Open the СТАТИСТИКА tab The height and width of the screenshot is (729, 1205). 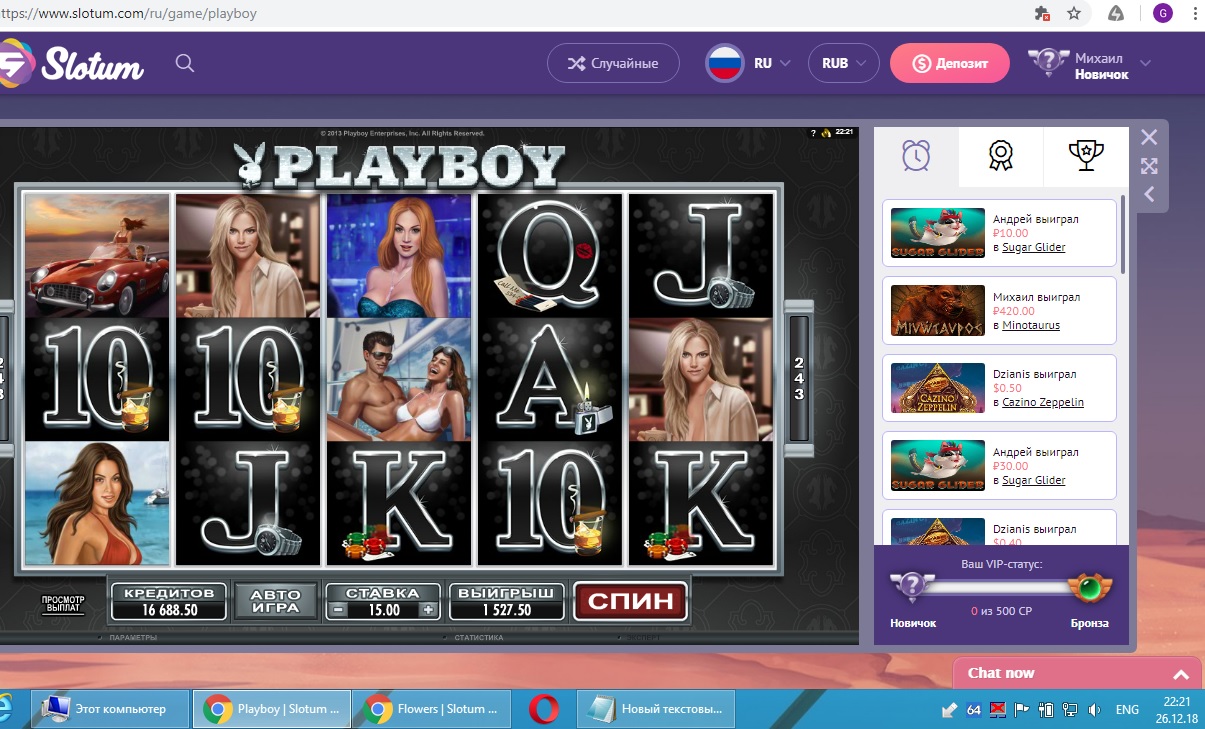coord(478,637)
